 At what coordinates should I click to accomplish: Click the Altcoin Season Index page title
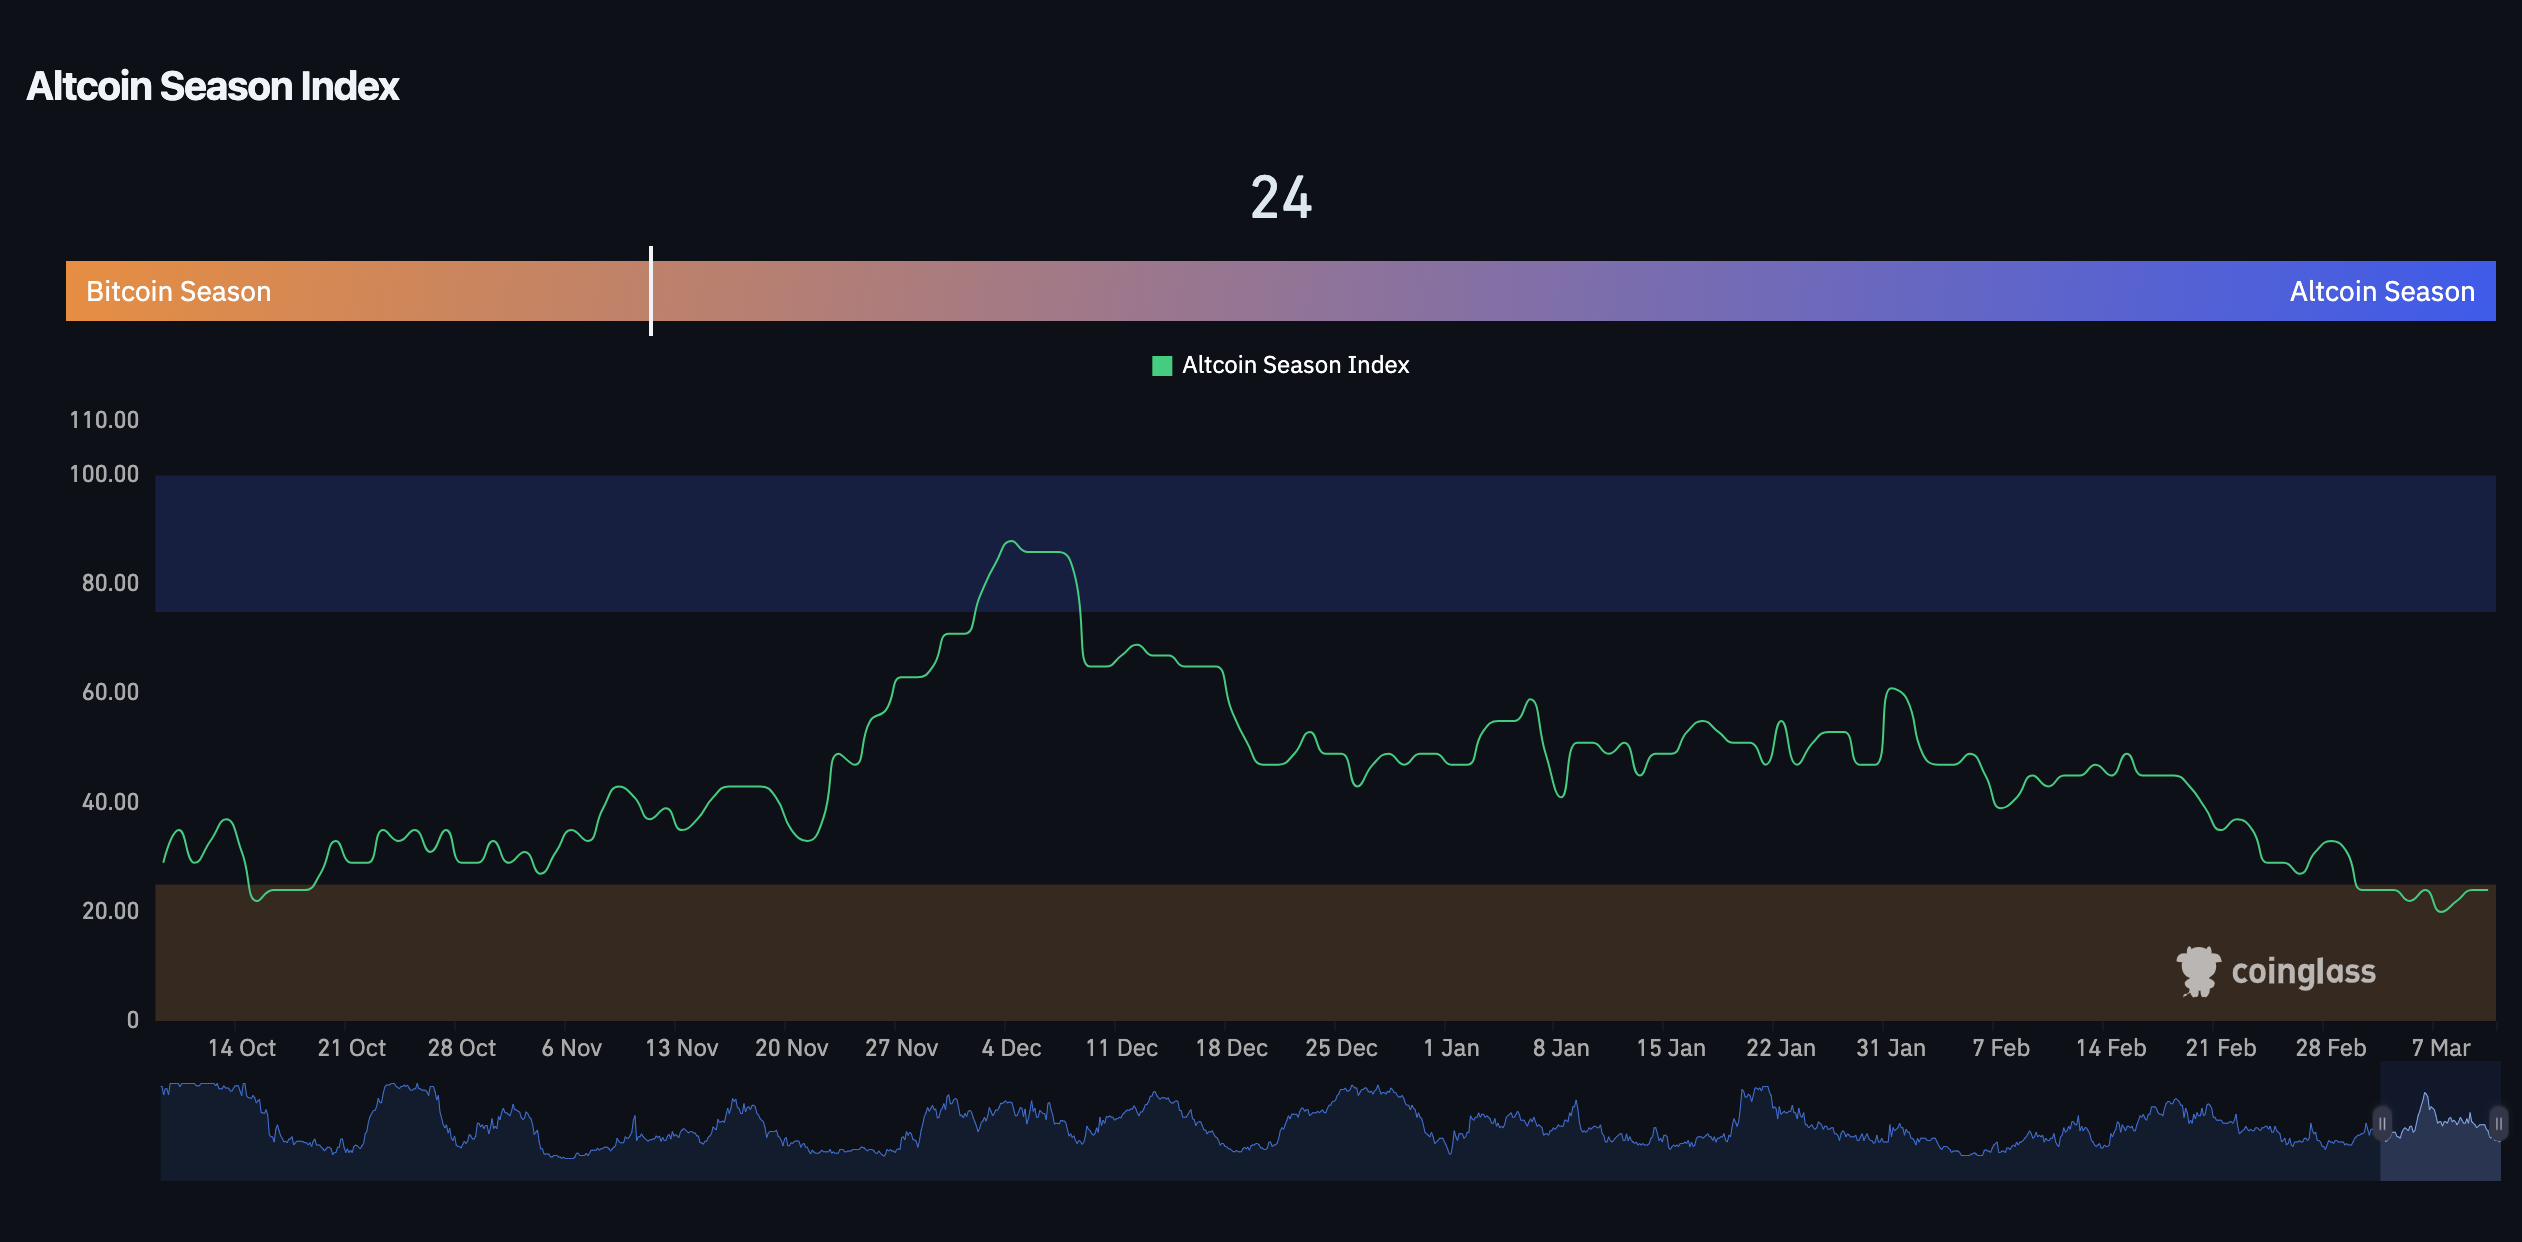point(212,87)
